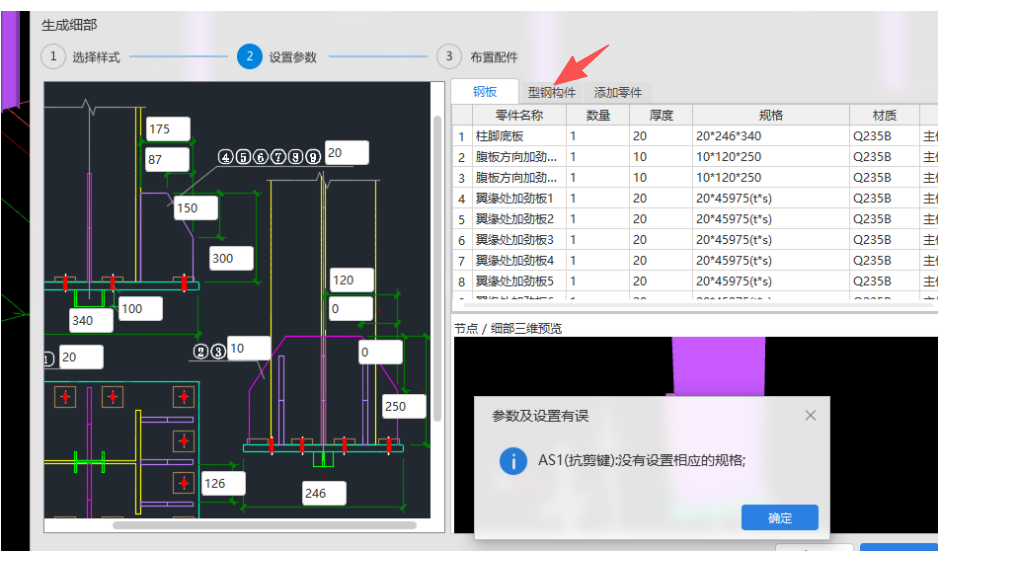Image resolution: width=1011 pixels, height=561 pixels.
Task: Select the 翼缘处加劲板1 row
Action: [x=695, y=198]
